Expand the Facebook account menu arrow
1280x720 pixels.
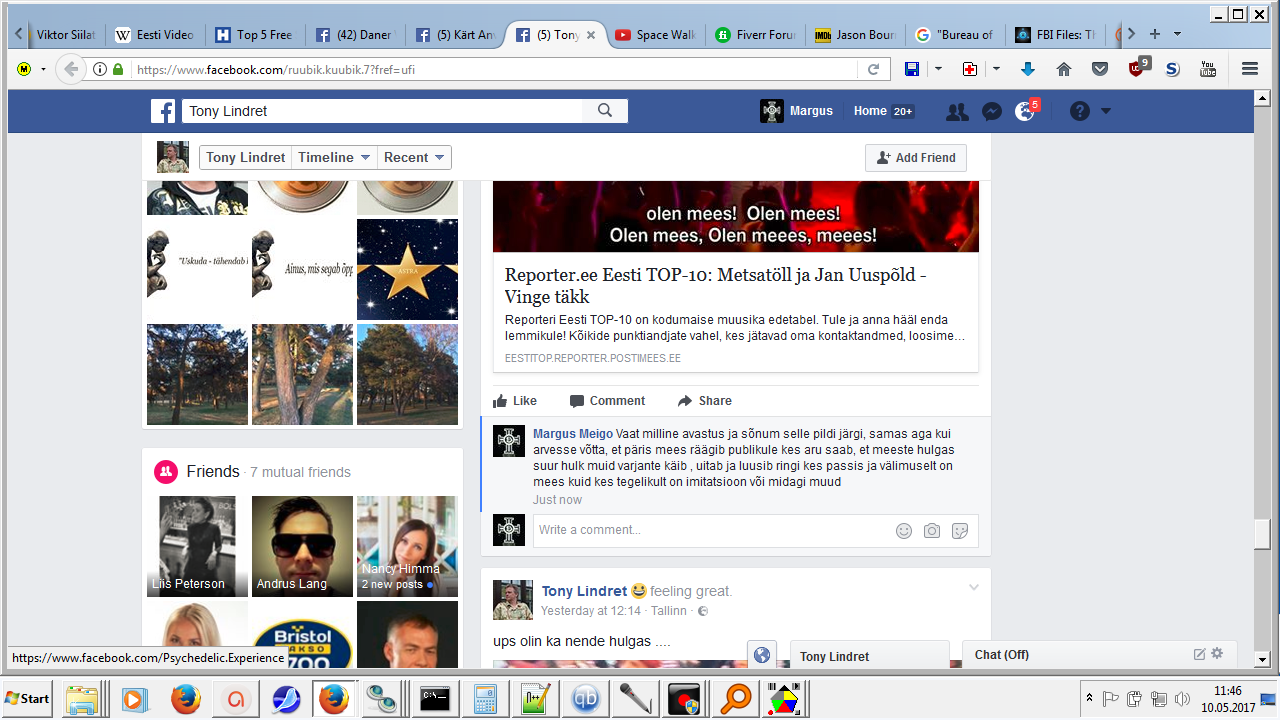[1106, 111]
